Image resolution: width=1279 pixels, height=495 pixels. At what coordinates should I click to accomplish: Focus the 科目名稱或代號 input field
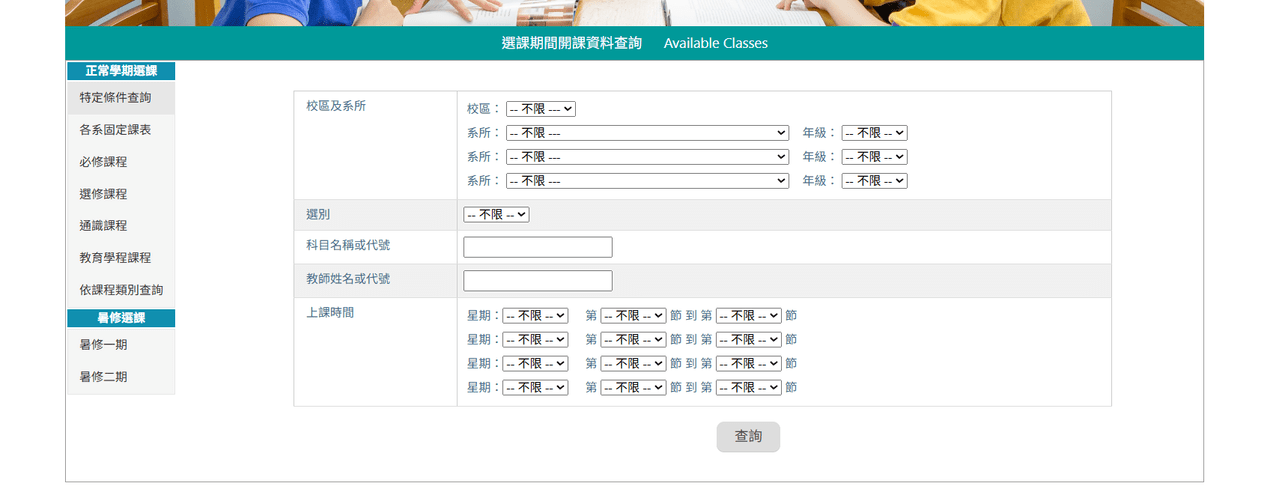click(x=538, y=247)
